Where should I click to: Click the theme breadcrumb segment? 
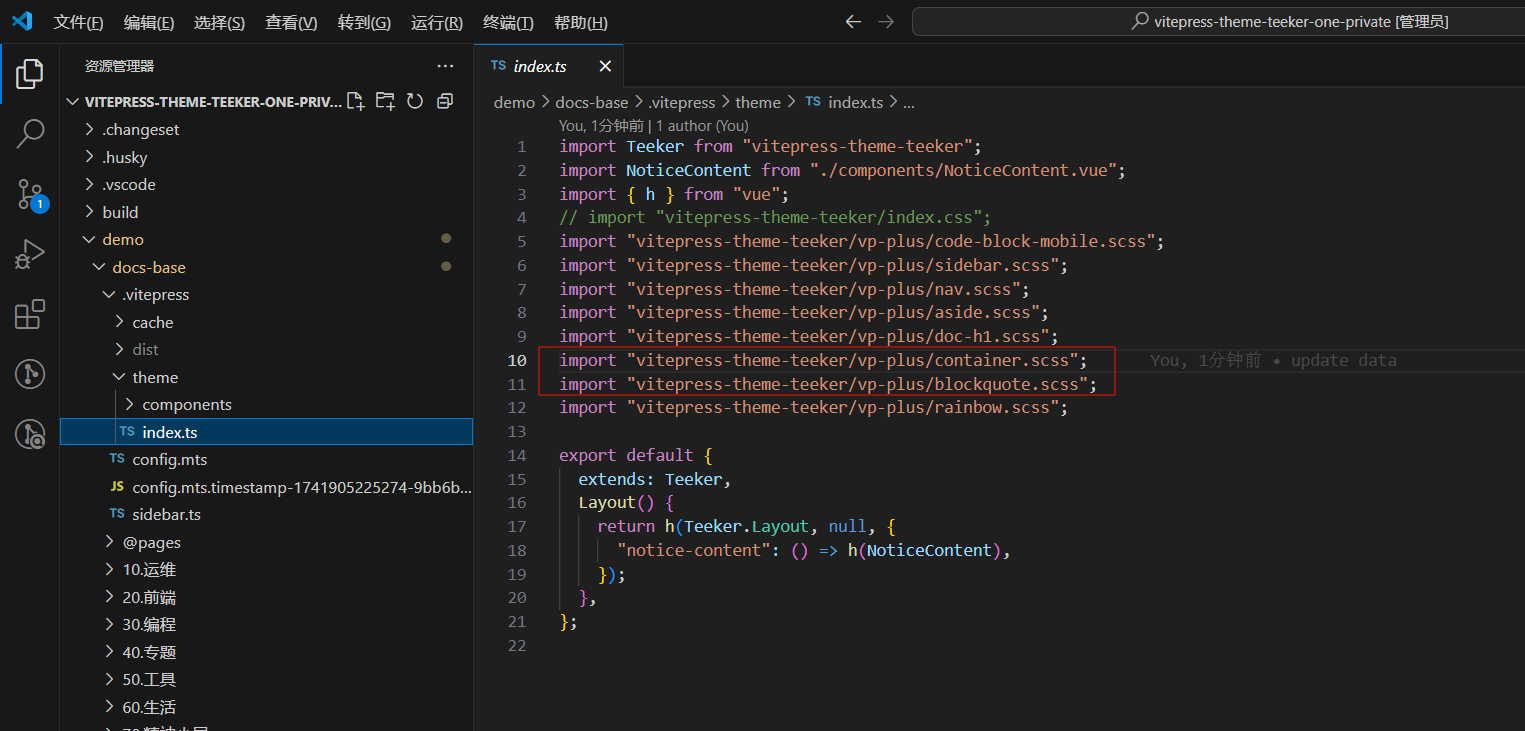point(758,102)
